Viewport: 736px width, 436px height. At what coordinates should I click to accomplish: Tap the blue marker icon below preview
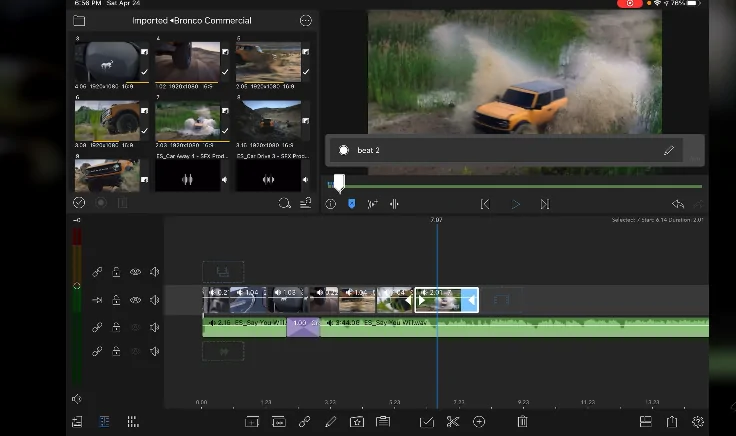351,204
